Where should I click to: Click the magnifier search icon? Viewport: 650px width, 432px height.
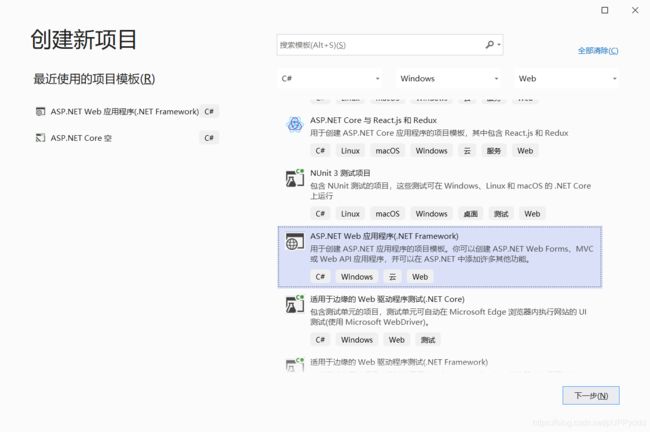489,45
